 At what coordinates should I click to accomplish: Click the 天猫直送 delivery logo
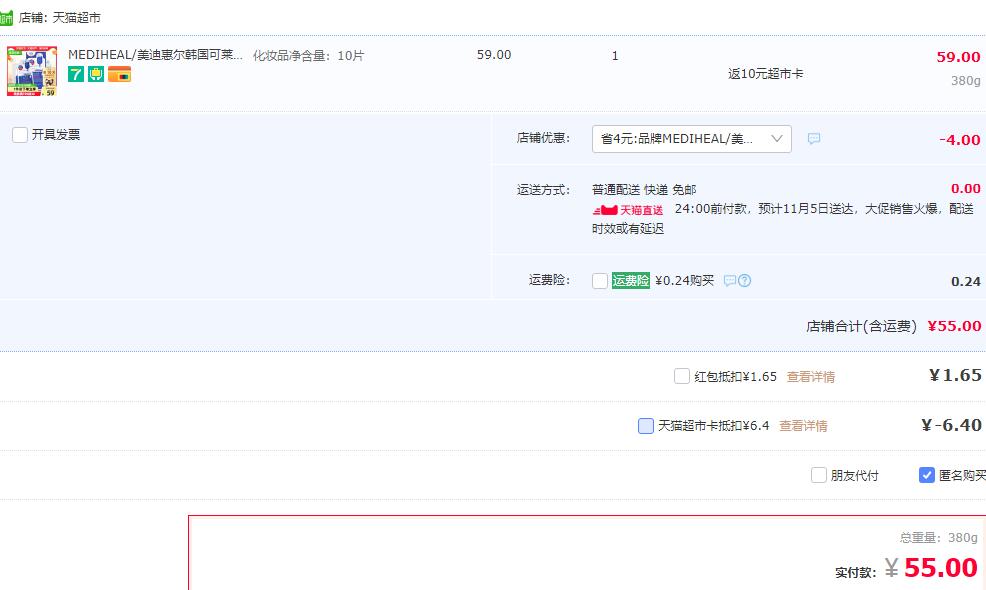coord(628,210)
